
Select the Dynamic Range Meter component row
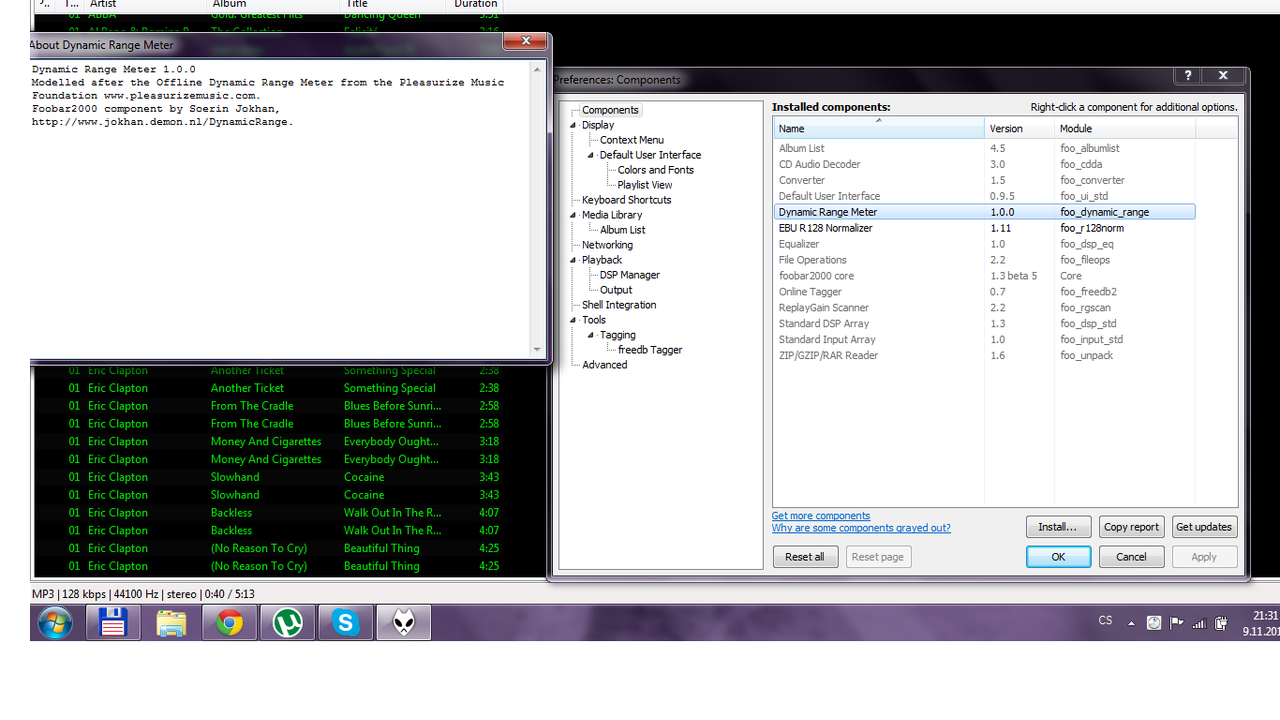[x=984, y=212]
